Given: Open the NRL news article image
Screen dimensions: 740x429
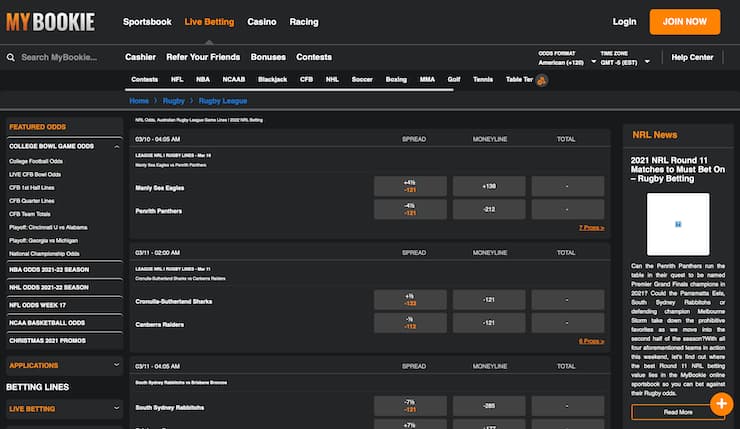Looking at the screenshot, I should click(x=677, y=224).
